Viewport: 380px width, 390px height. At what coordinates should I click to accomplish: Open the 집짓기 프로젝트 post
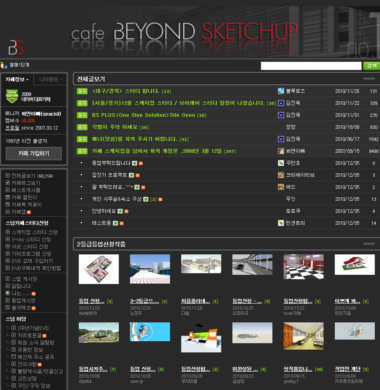pyautogui.click(x=110, y=175)
